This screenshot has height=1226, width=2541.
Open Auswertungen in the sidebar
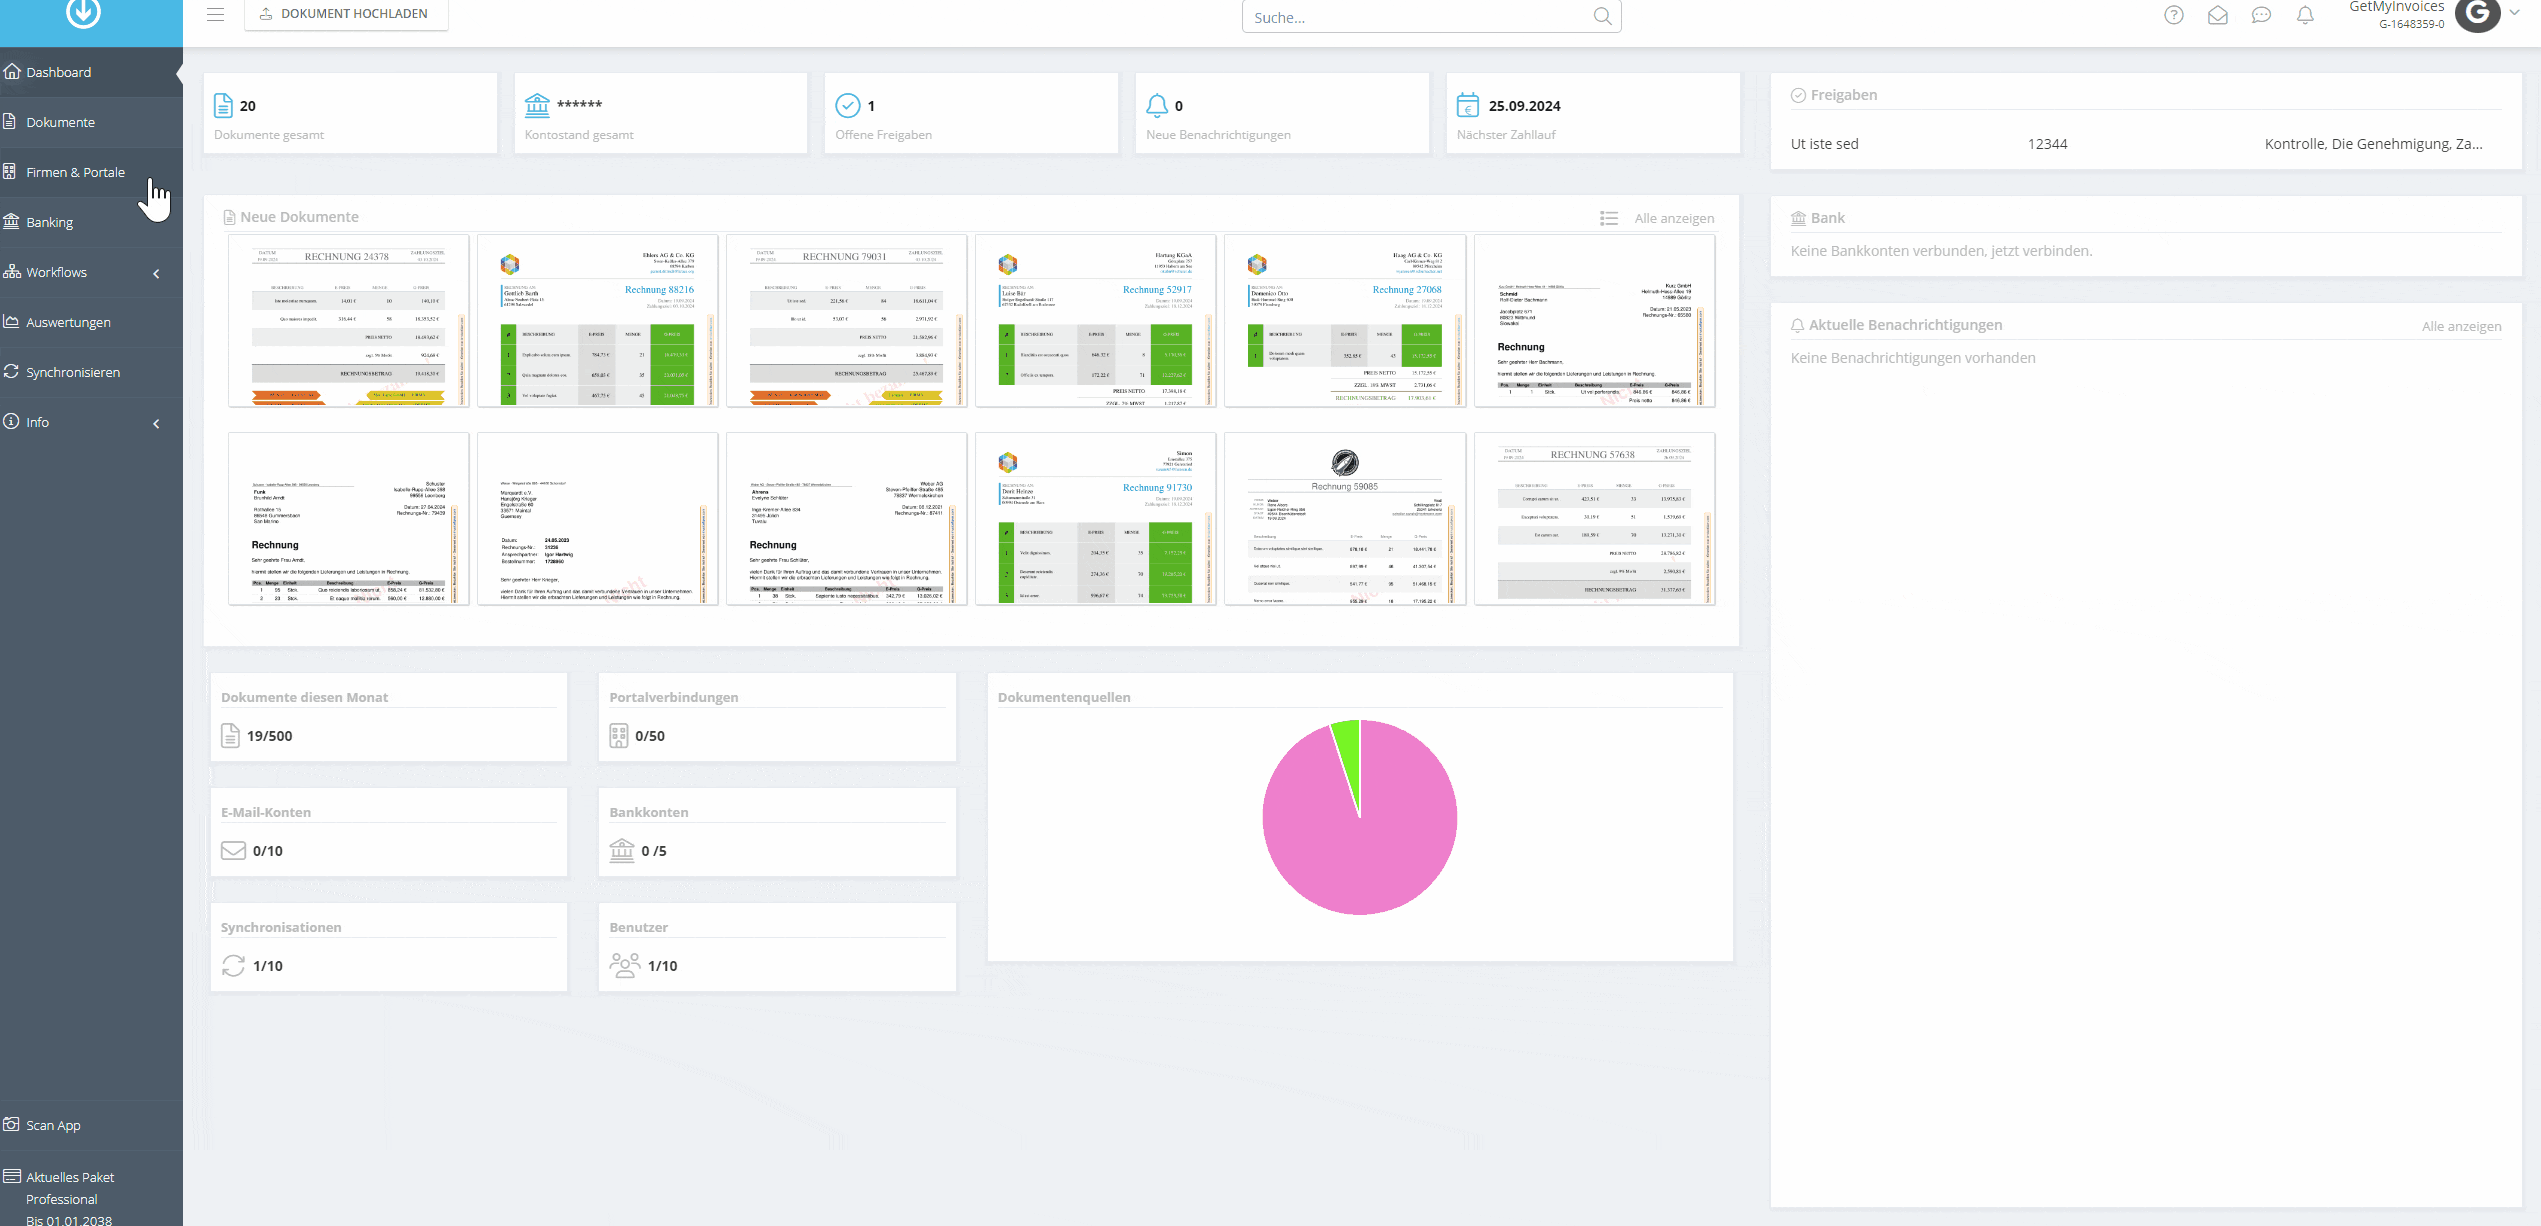click(x=91, y=322)
